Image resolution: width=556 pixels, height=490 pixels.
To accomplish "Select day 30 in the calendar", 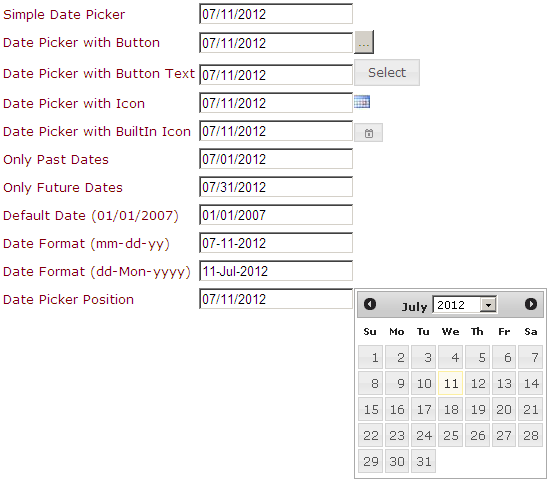I will pyautogui.click(x=397, y=461).
